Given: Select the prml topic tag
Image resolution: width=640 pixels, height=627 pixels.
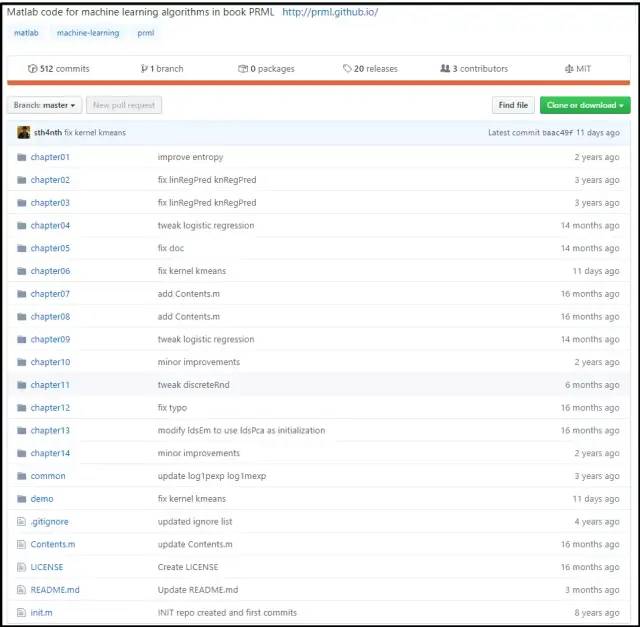Looking at the screenshot, I should pos(146,33).
